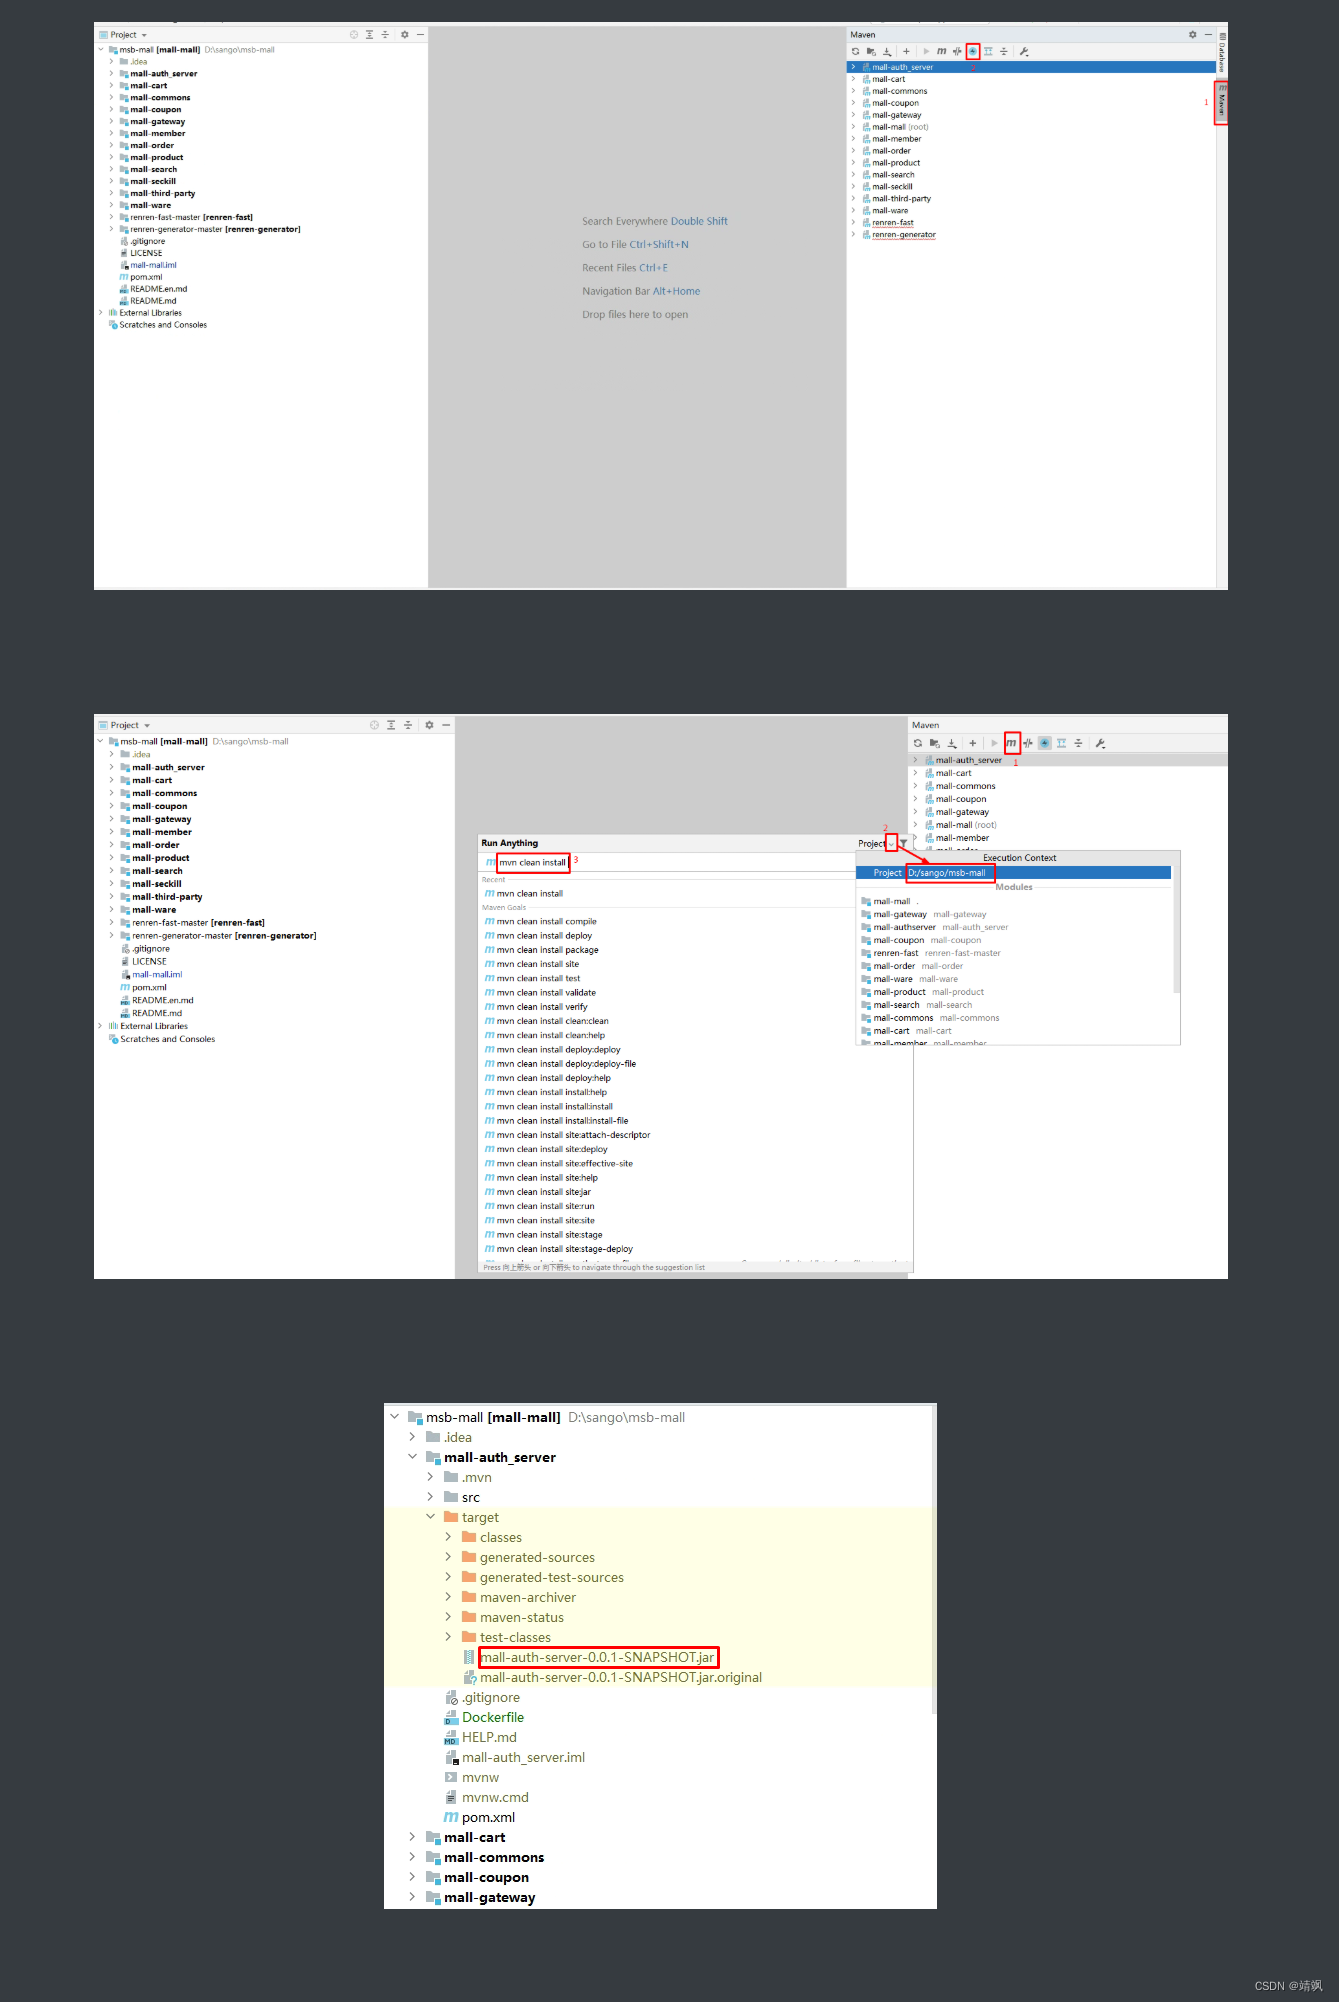Image resolution: width=1339 pixels, height=2002 pixels.
Task: Select Project D:/sango/msb-mall execution context
Action: [x=1013, y=873]
